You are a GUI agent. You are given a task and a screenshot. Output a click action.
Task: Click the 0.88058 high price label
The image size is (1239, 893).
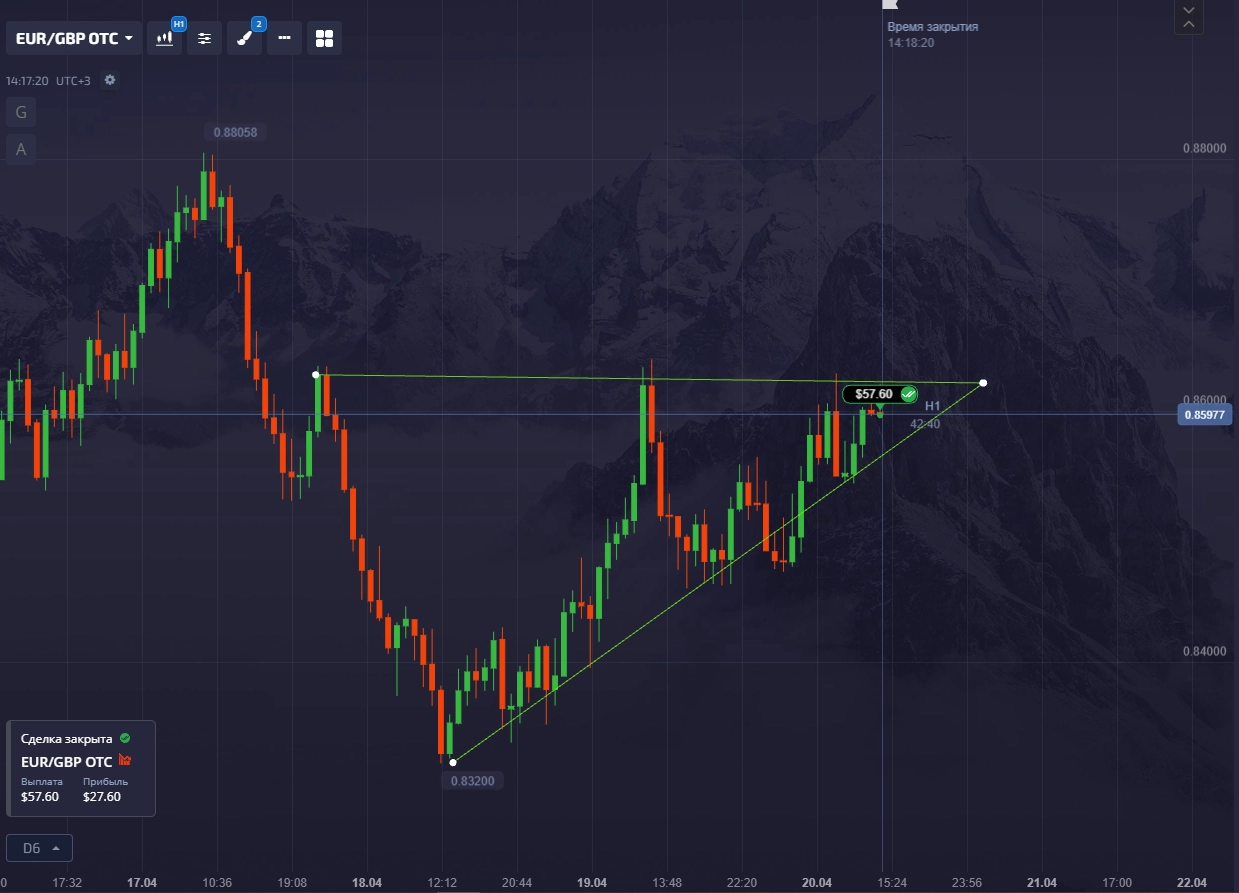pyautogui.click(x=235, y=132)
